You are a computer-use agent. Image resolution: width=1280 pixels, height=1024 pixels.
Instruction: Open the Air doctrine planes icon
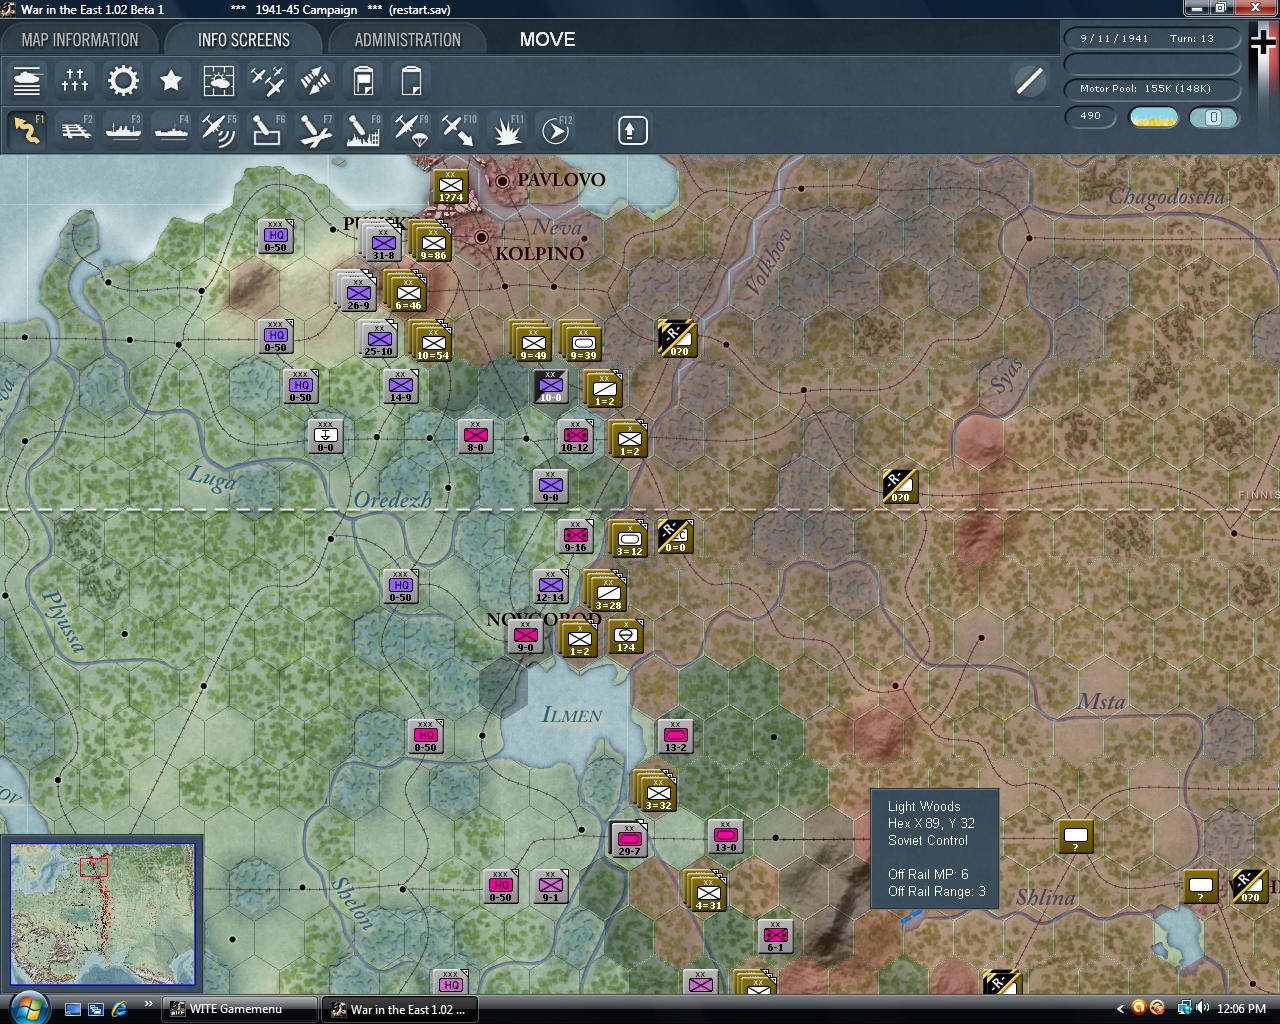tap(267, 81)
